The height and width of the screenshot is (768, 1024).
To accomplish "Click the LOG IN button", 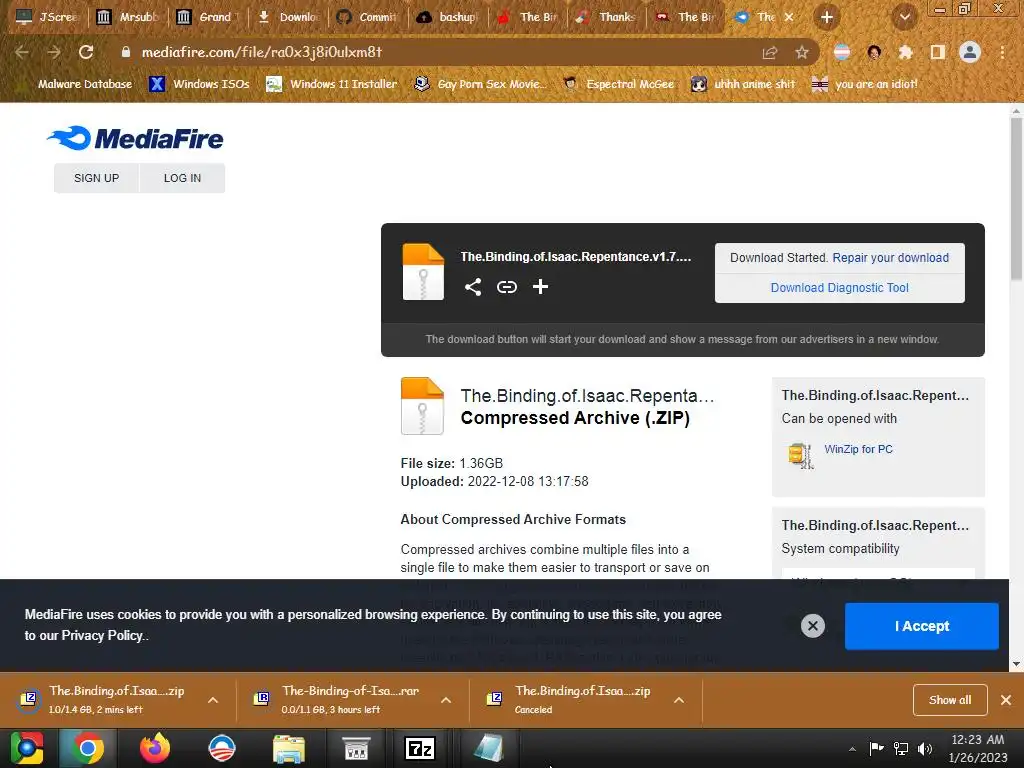I will click(x=182, y=178).
